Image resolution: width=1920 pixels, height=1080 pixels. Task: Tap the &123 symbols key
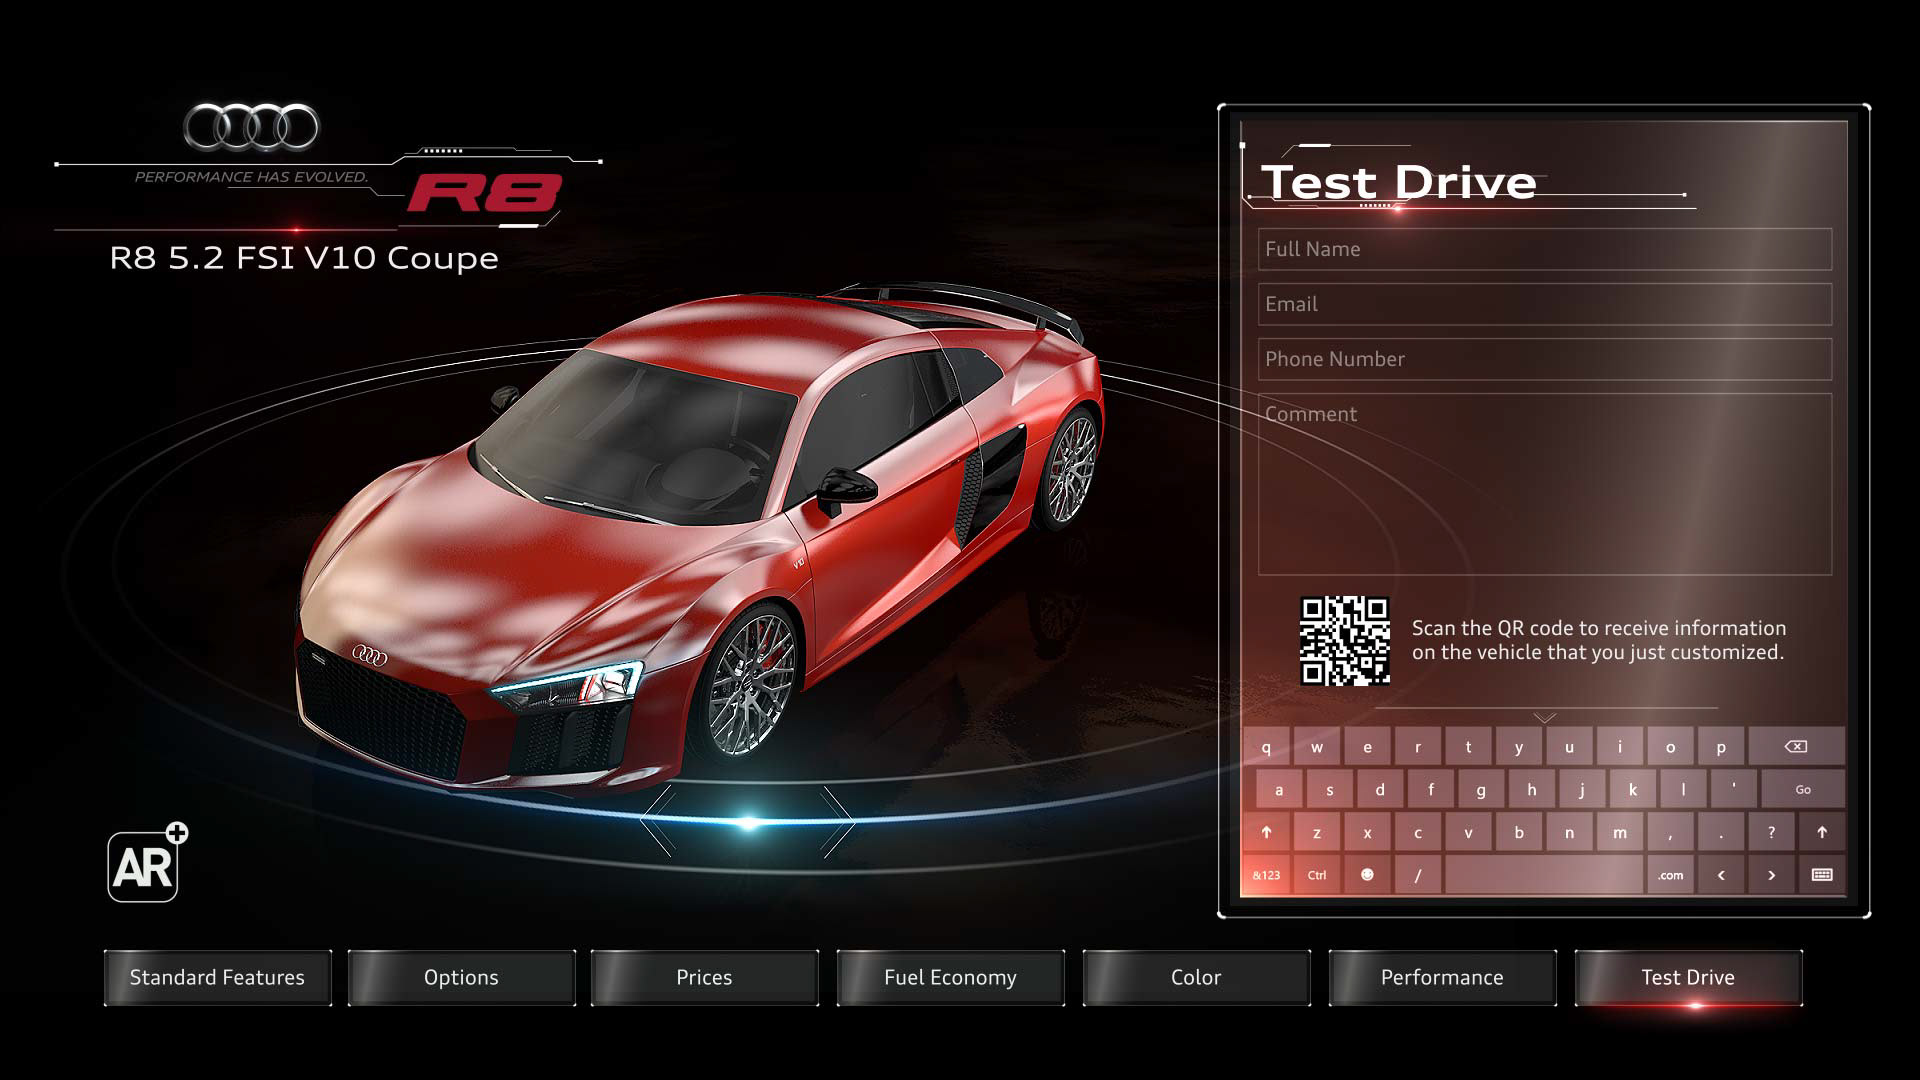tap(1266, 875)
